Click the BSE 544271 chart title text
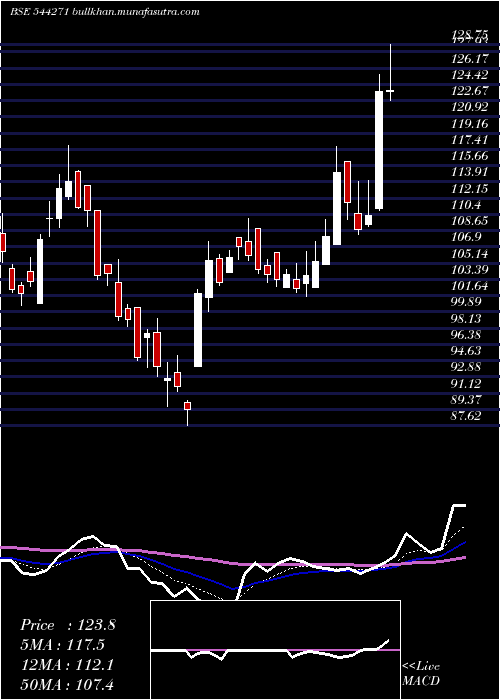Image resolution: width=500 pixels, height=700 pixels. (x=38, y=12)
